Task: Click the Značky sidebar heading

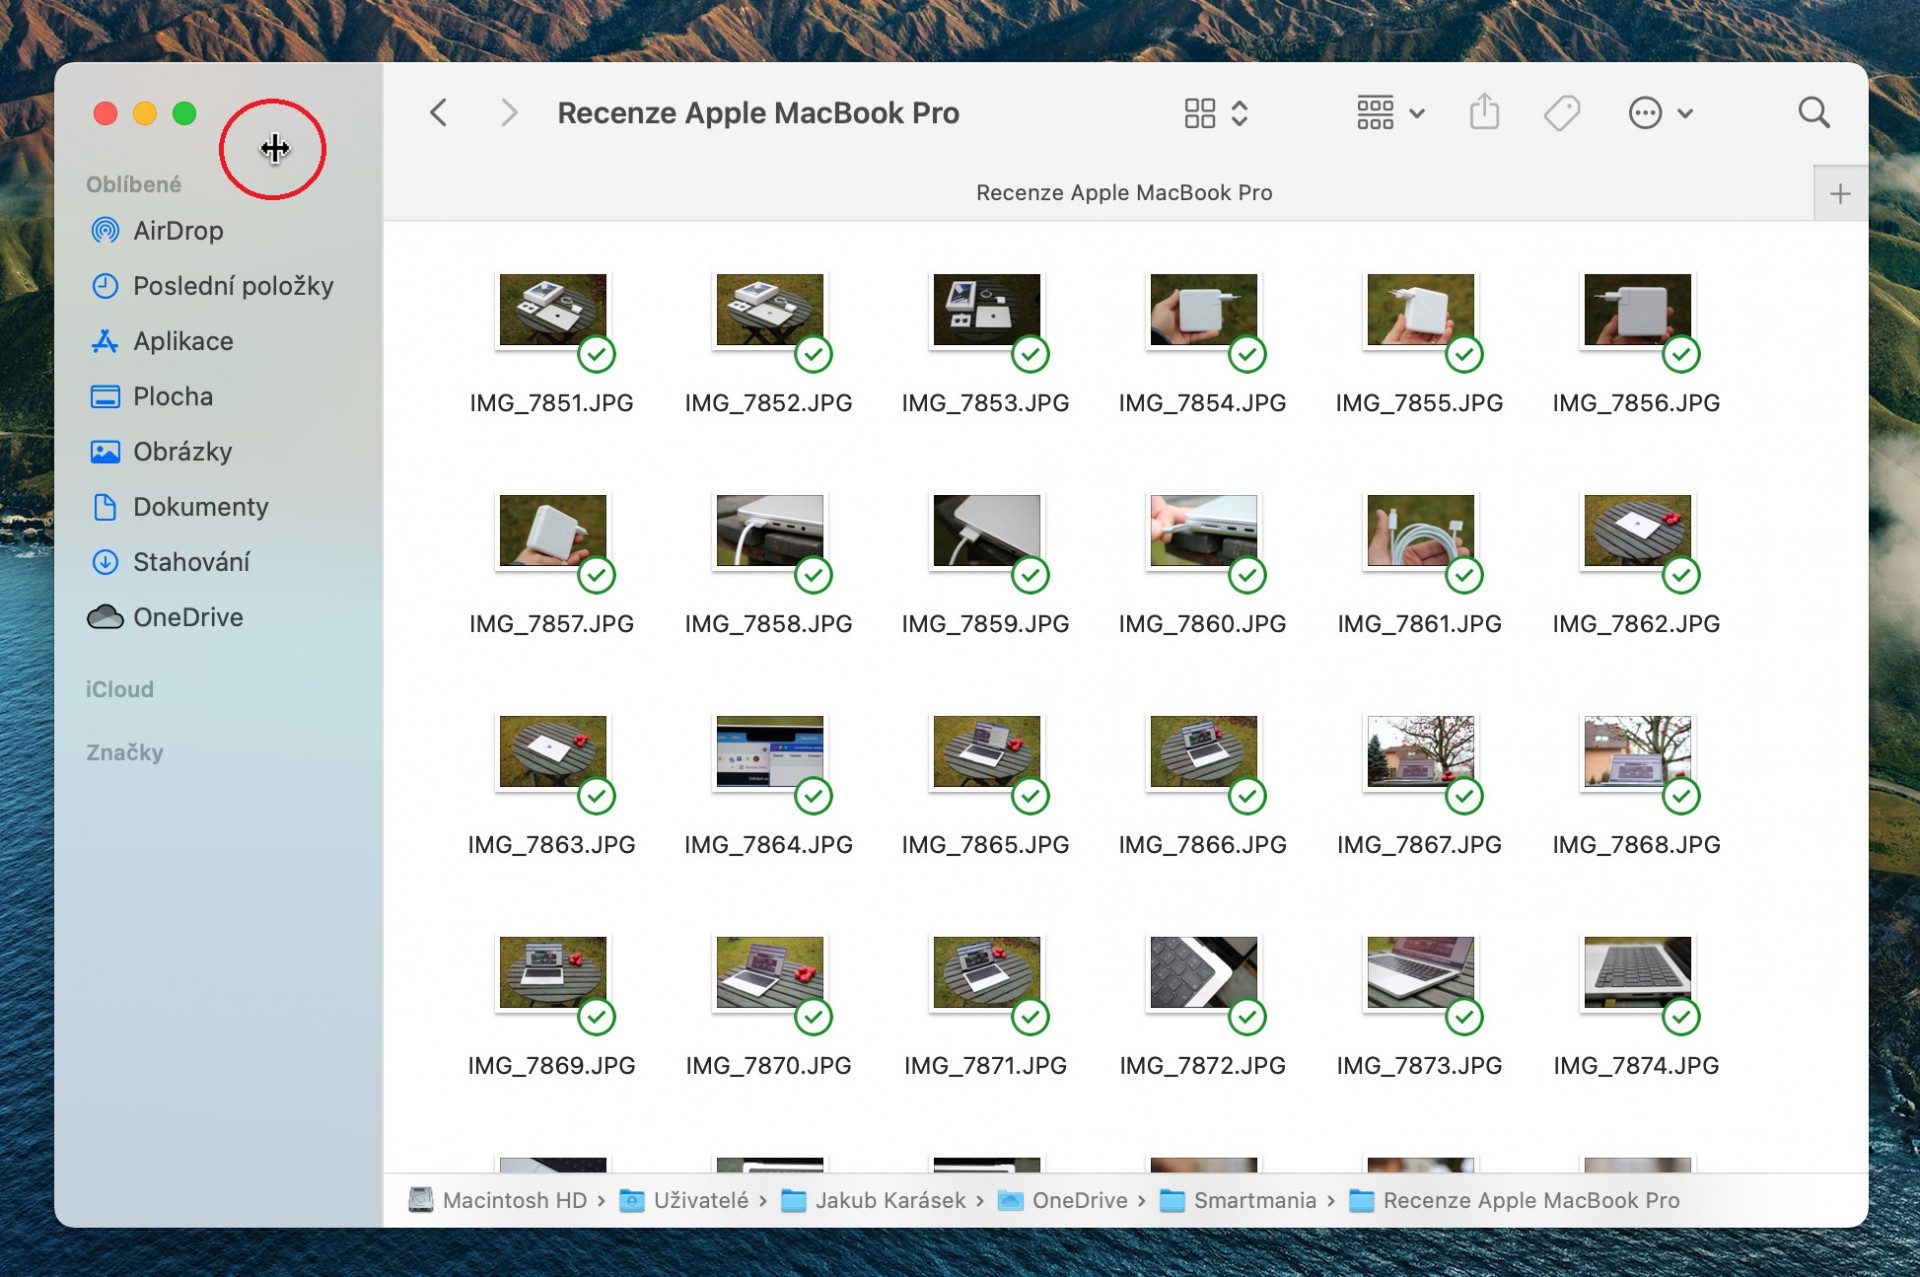Action: click(x=125, y=752)
